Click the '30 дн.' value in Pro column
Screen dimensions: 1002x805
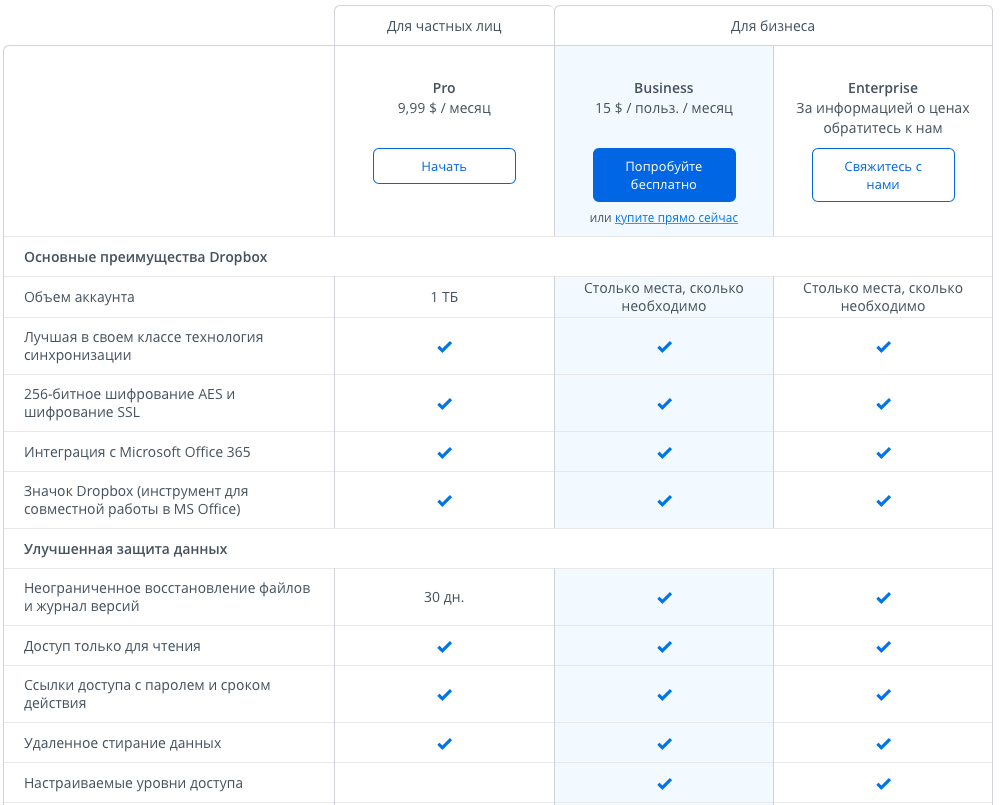[444, 598]
